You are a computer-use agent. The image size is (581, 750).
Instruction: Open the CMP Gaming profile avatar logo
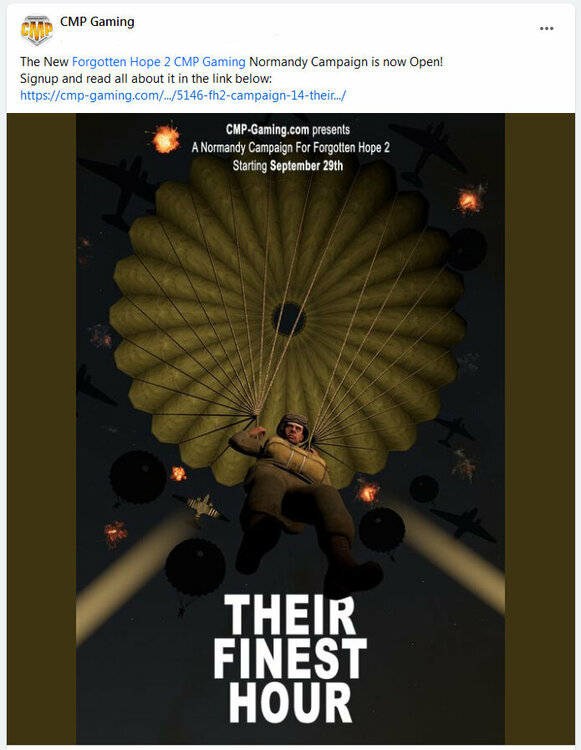coord(36,30)
